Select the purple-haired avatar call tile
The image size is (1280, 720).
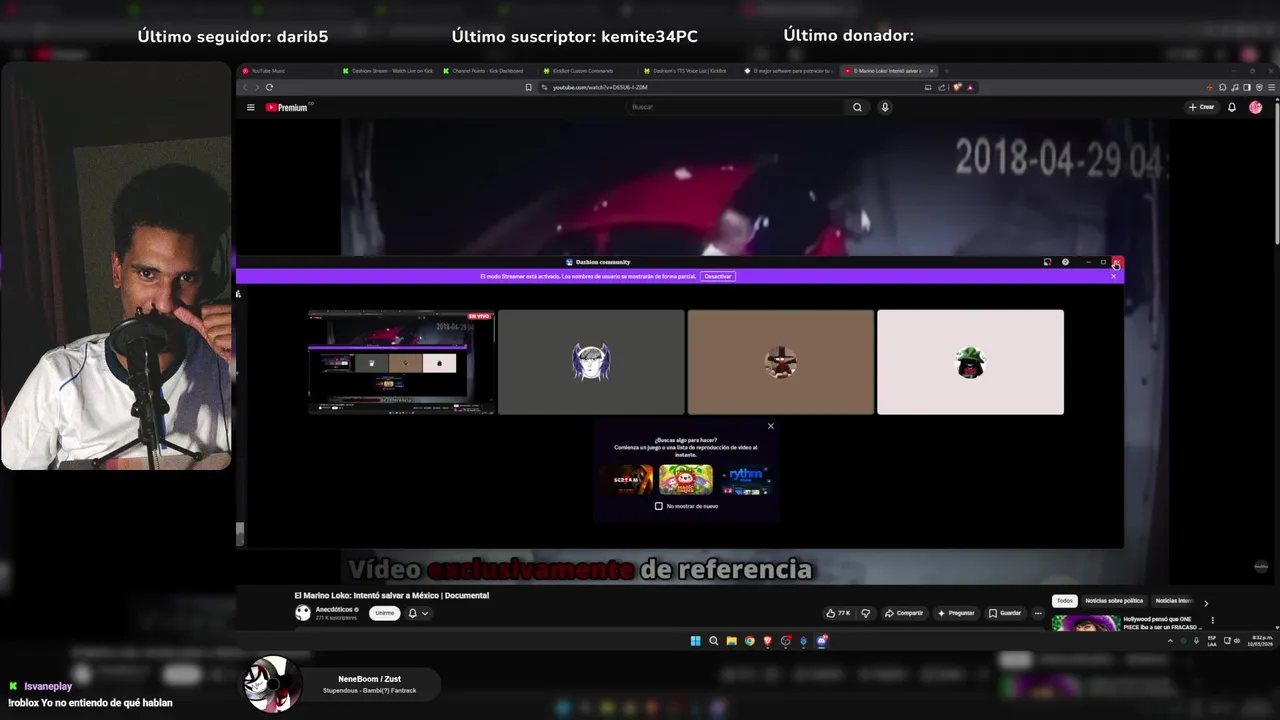click(591, 362)
